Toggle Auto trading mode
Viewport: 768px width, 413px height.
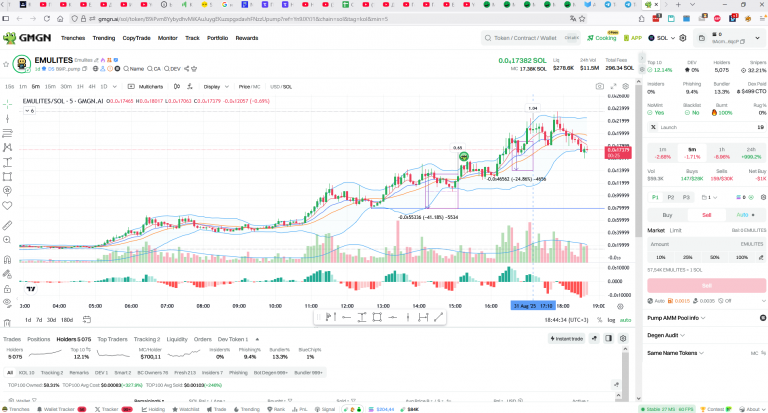(745, 215)
